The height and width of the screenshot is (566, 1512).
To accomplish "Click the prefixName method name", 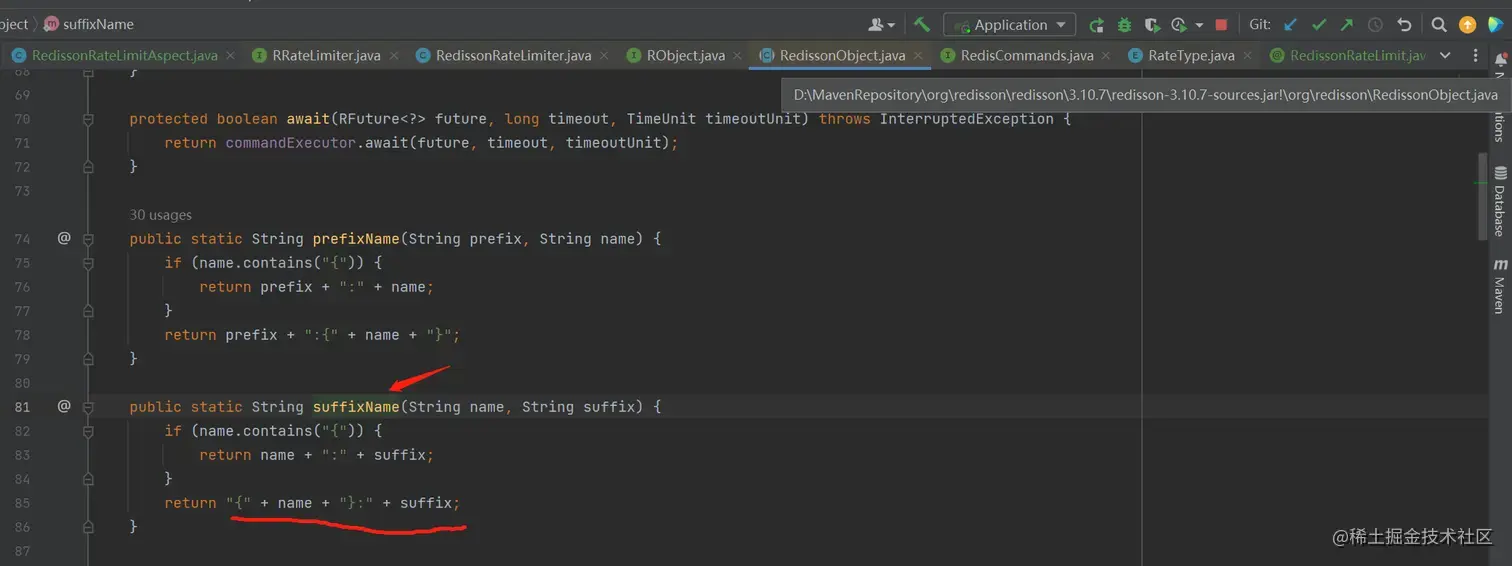I will pyautogui.click(x=356, y=239).
